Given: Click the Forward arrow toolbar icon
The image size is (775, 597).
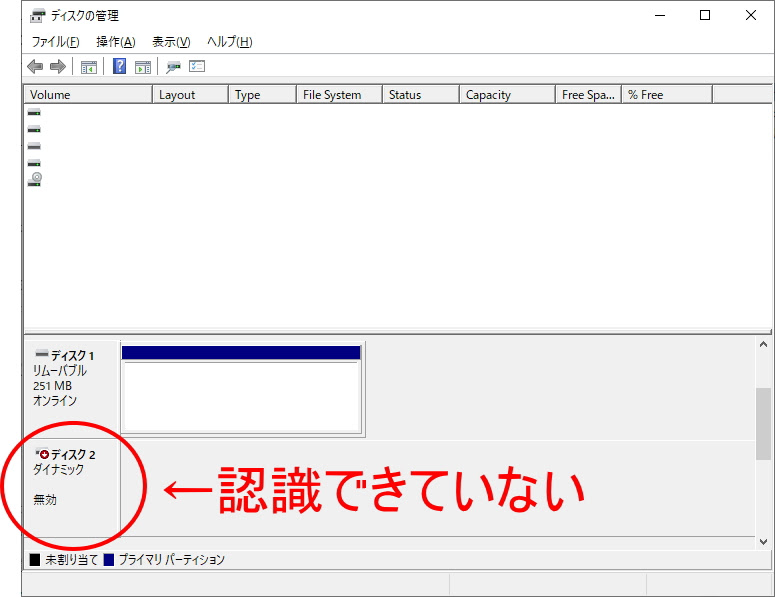Looking at the screenshot, I should pos(58,66).
